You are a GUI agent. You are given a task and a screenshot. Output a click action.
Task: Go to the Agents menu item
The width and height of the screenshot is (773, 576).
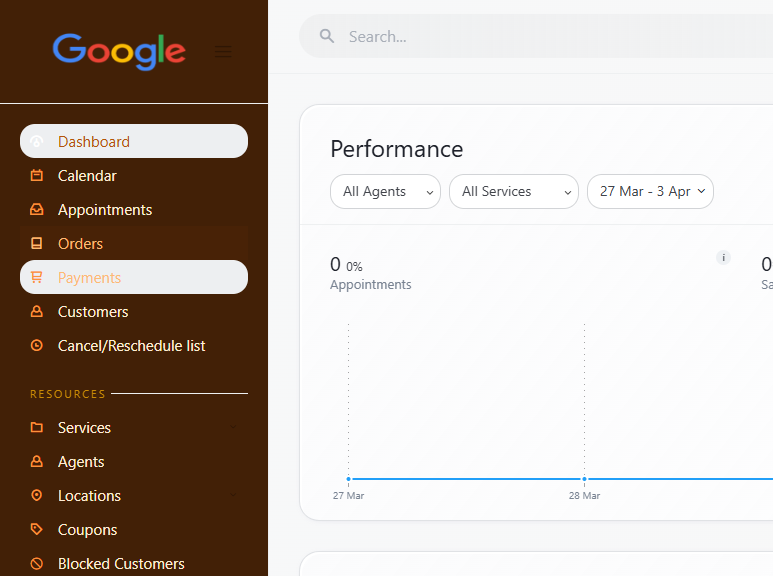(x=81, y=462)
